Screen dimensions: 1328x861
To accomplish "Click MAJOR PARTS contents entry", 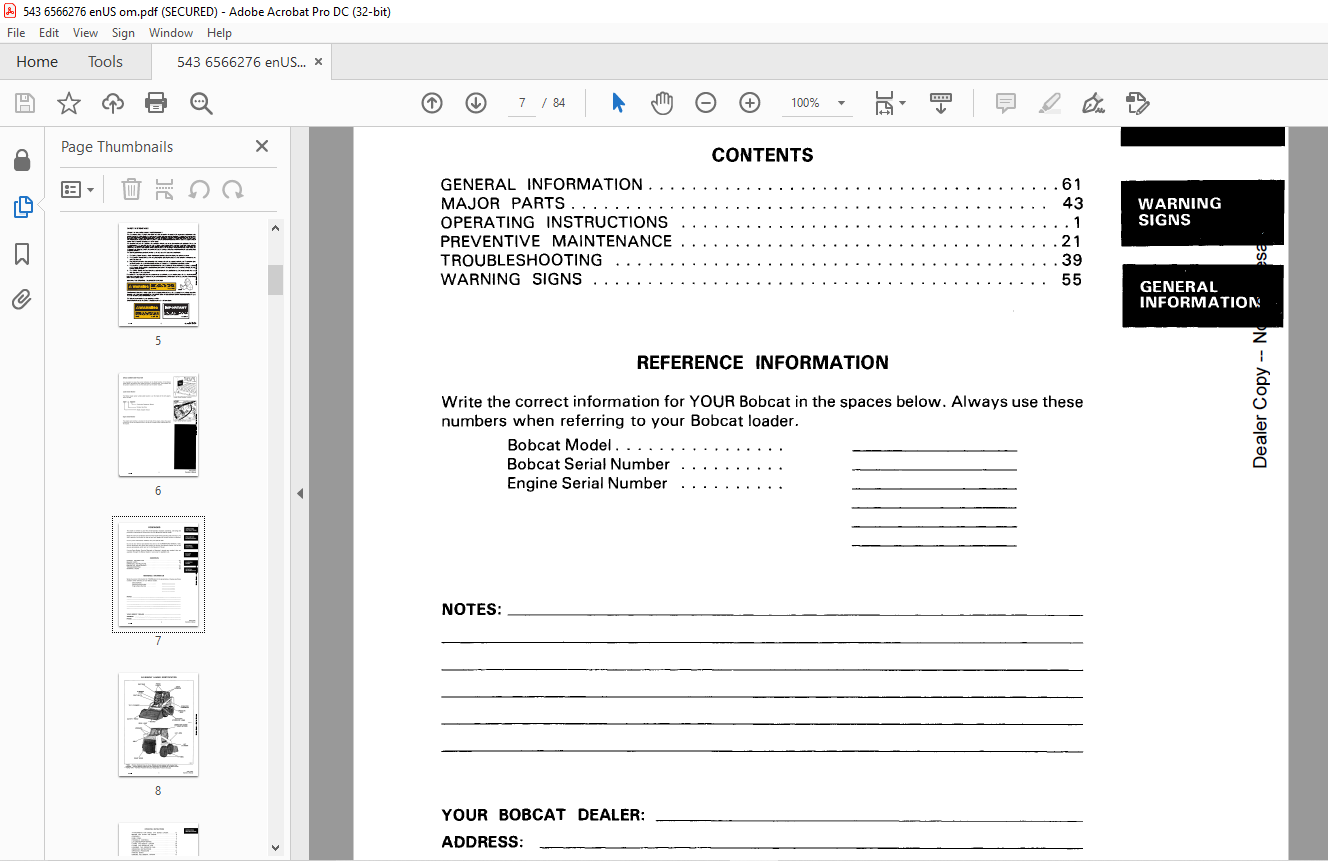I will click(x=761, y=203).
